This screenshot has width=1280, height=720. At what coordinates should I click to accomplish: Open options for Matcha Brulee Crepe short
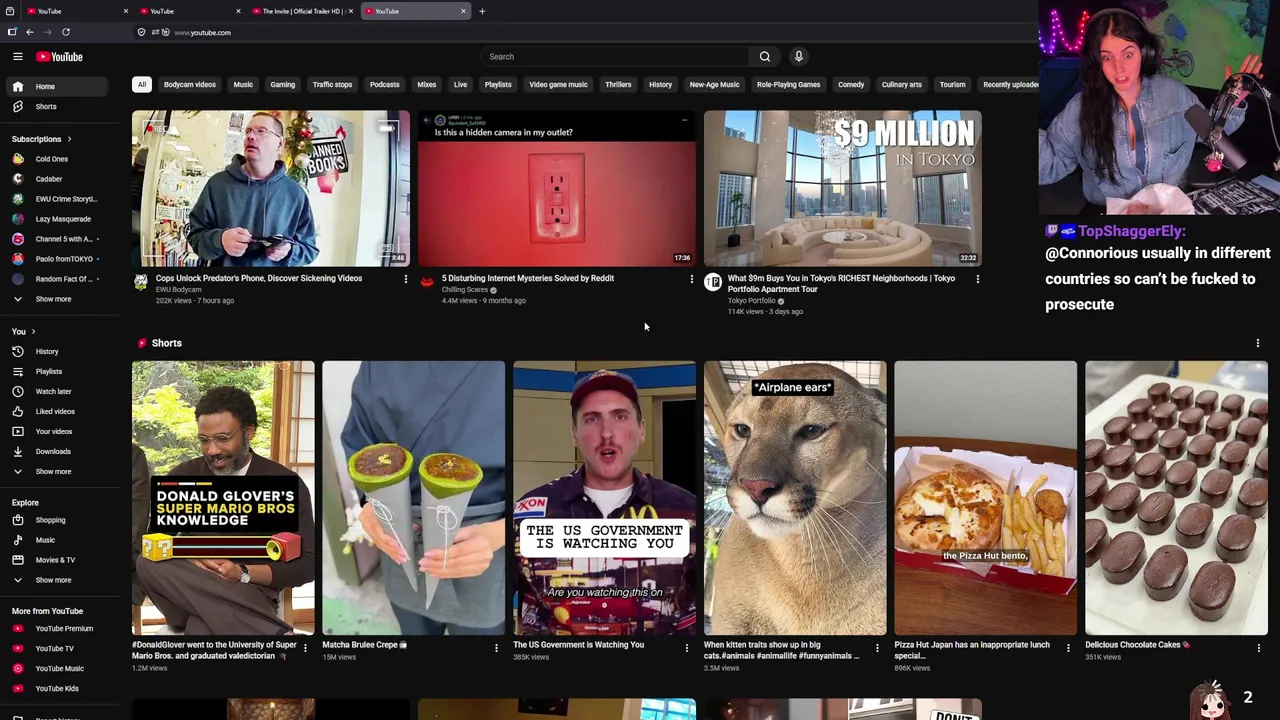pos(496,648)
